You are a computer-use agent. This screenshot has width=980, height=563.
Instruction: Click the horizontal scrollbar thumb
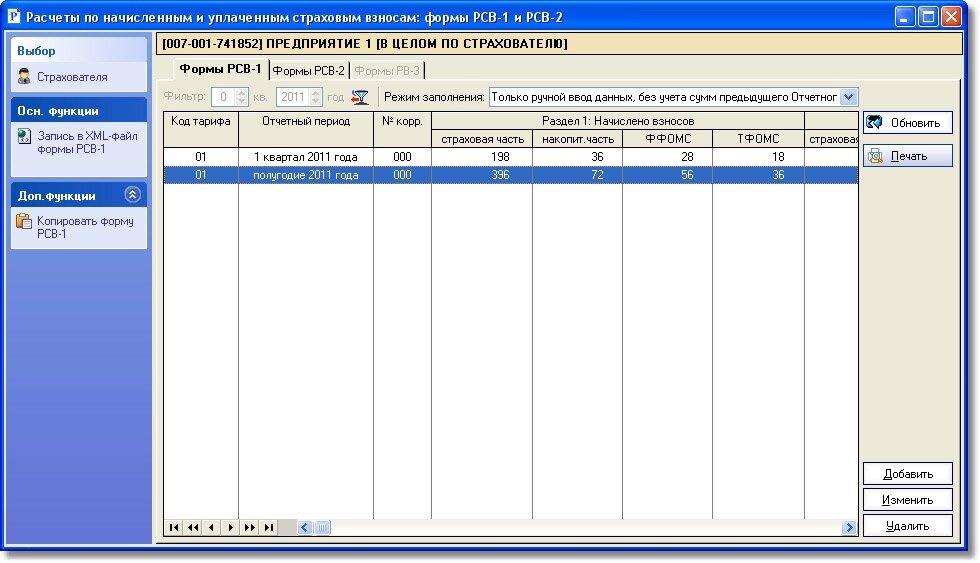[x=322, y=527]
